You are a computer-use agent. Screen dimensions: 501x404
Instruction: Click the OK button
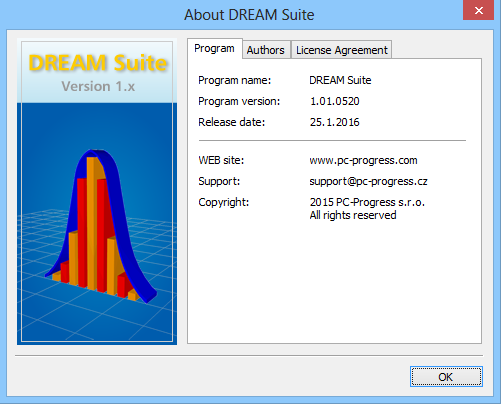point(446,377)
